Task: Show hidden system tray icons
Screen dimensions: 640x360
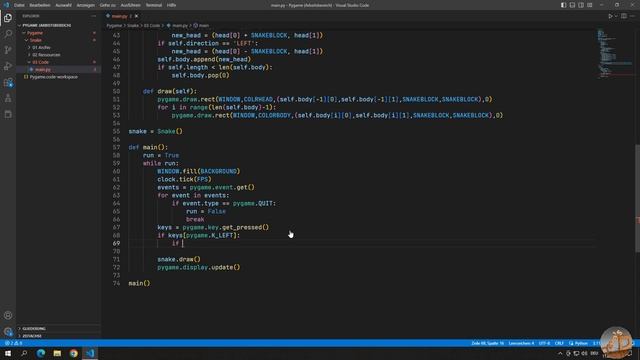Action: click(x=560, y=353)
